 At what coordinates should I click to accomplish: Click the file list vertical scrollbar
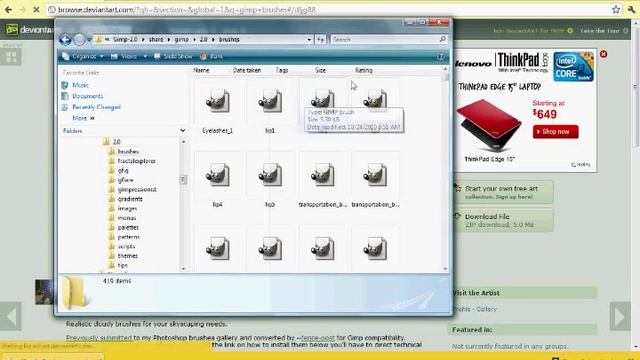tap(445, 169)
